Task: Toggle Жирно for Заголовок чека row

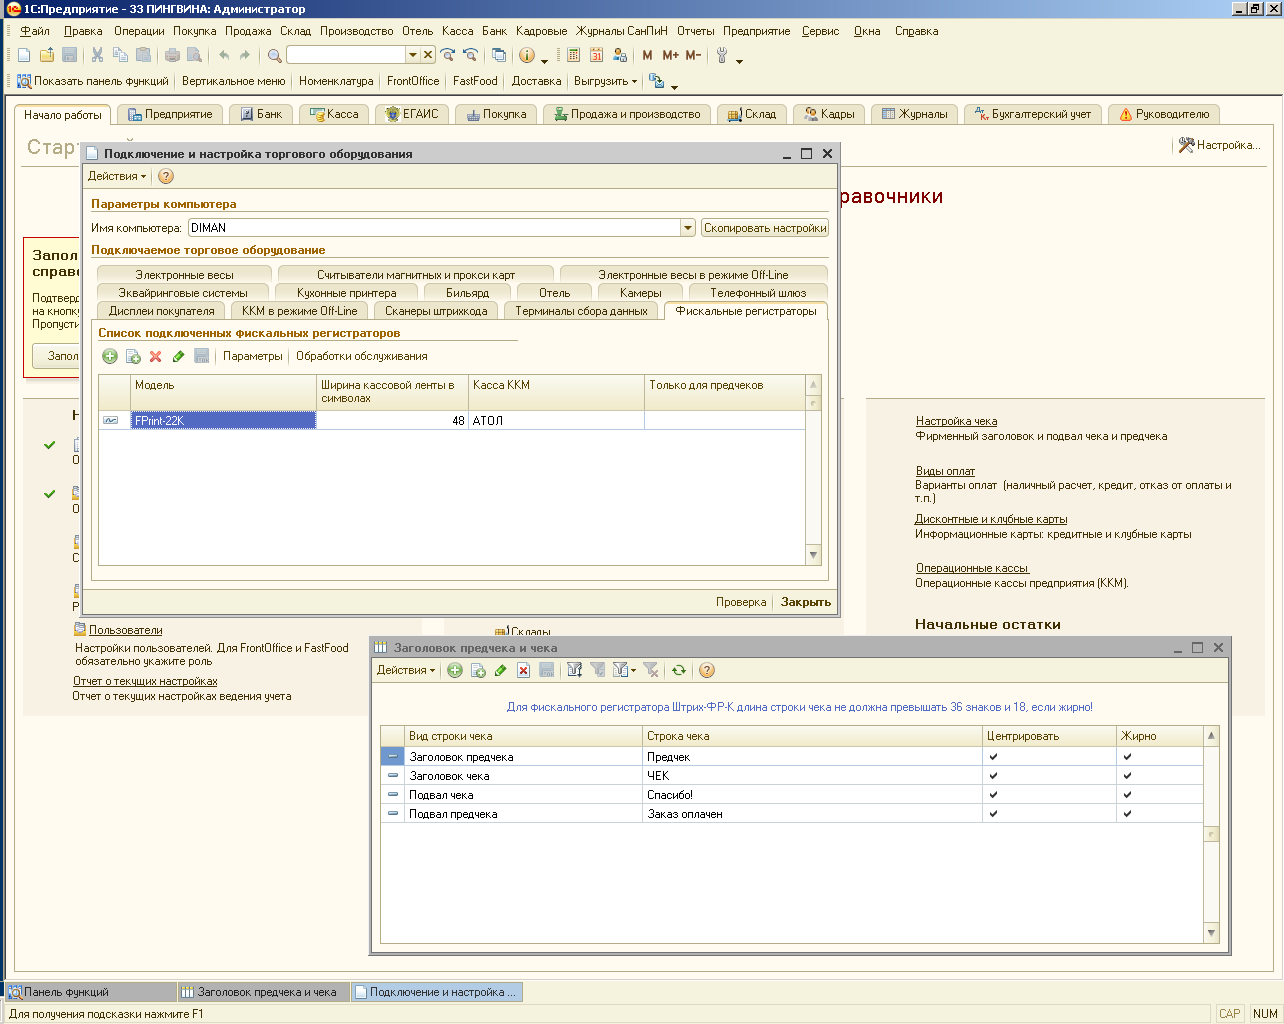Action: 1127,776
